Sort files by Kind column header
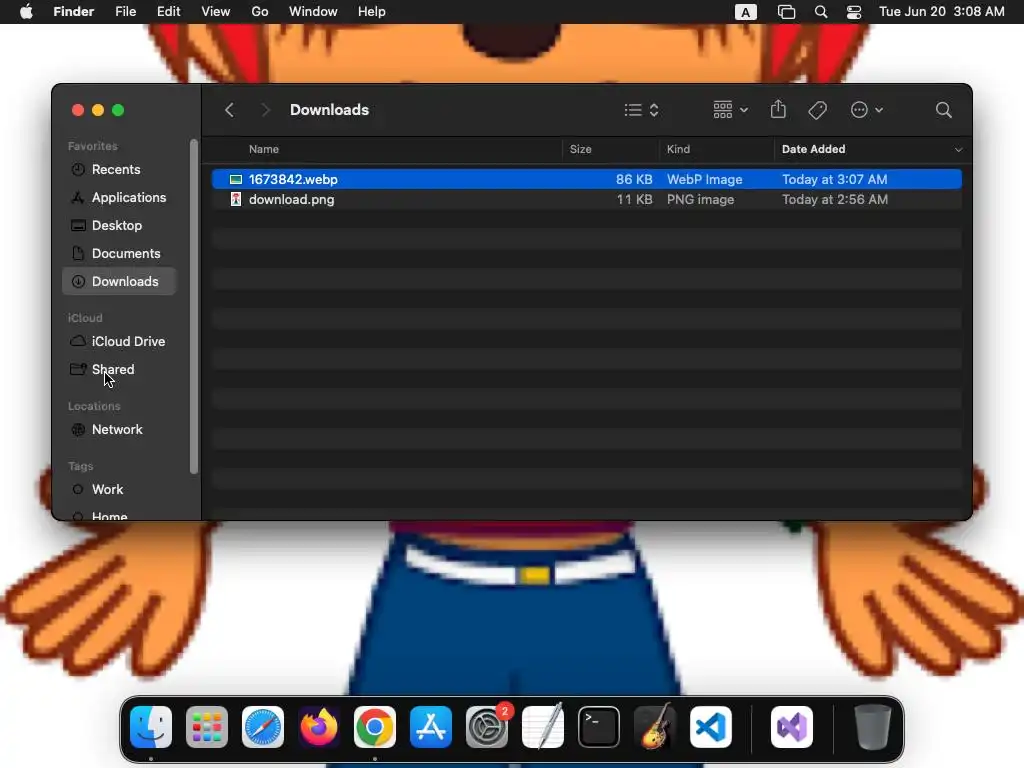Screen dimensions: 1024x768 click(678, 149)
